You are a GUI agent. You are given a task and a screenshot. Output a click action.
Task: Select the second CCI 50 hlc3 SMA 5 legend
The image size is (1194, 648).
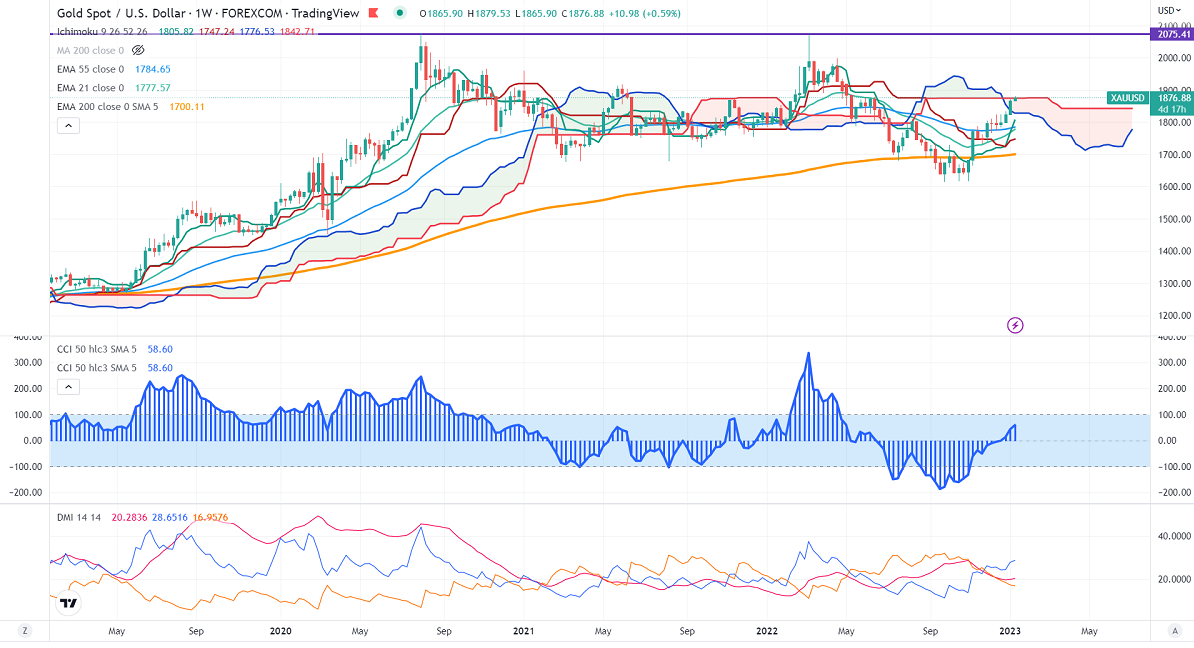[97, 368]
